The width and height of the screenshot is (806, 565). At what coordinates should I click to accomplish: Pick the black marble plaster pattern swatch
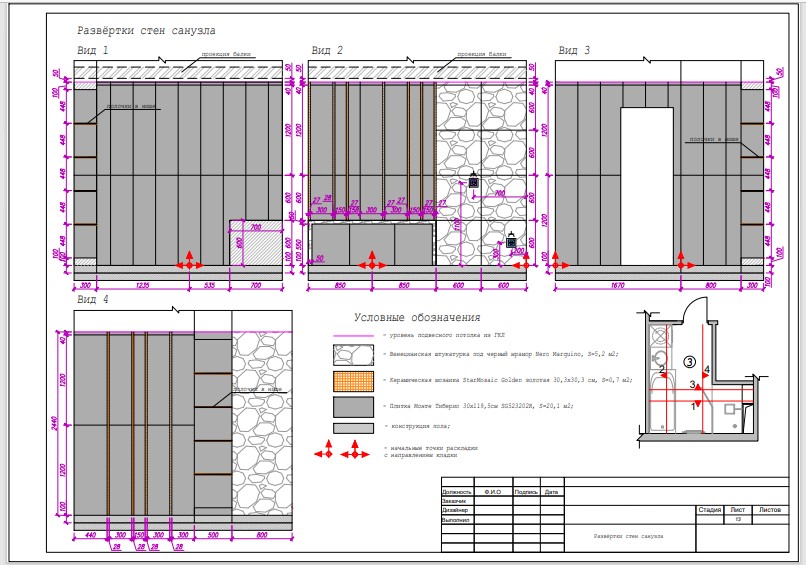pyautogui.click(x=353, y=355)
